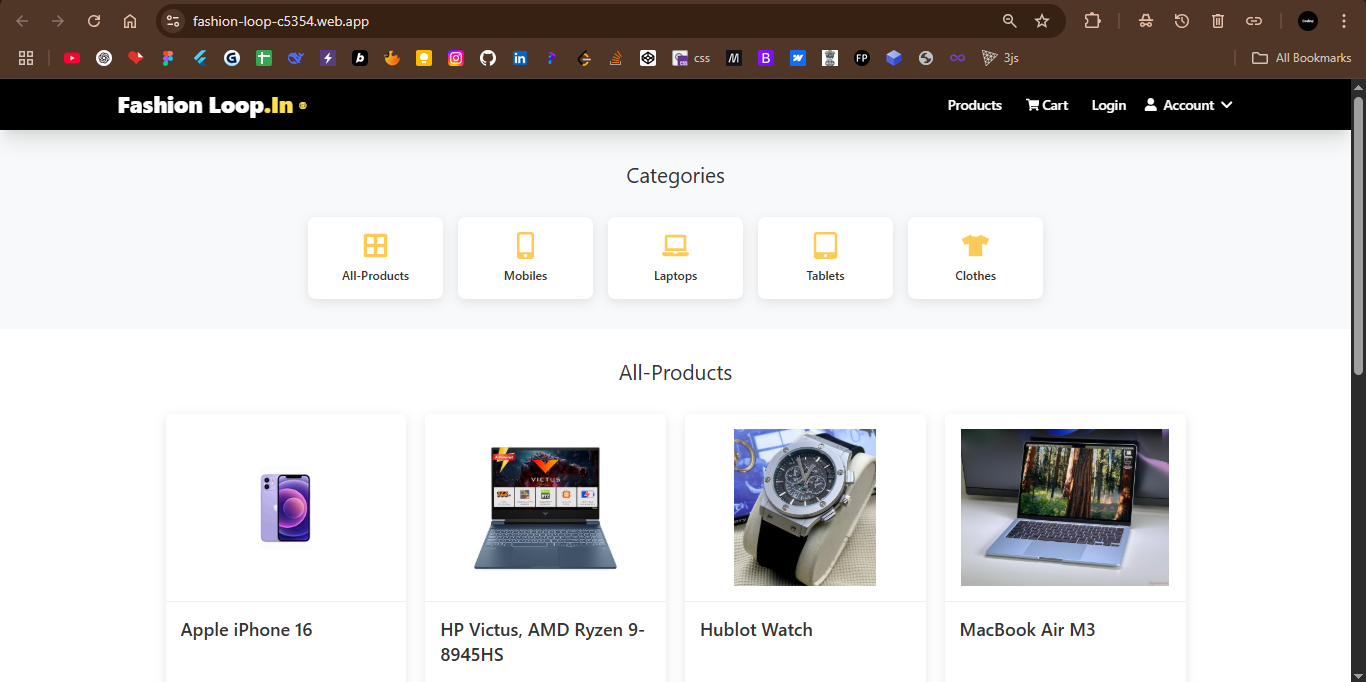Open the browser apps grid shortcut

26,58
